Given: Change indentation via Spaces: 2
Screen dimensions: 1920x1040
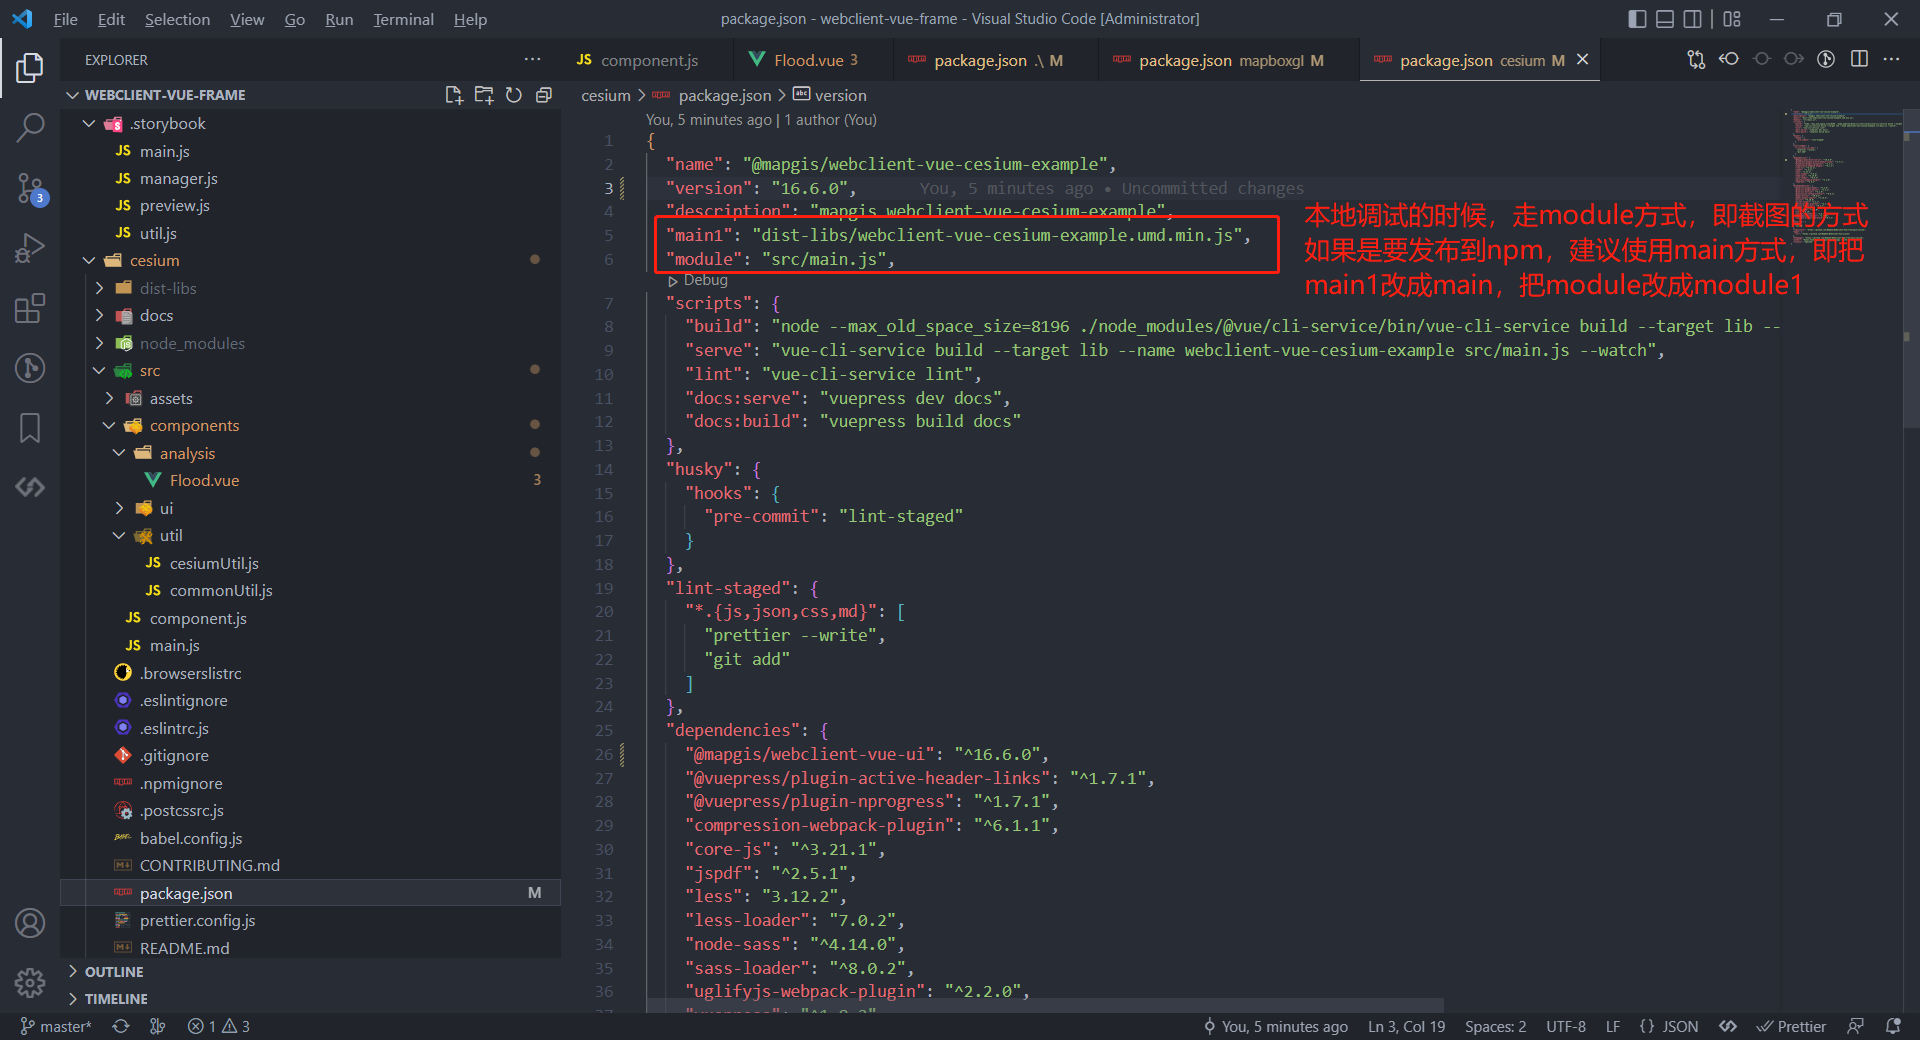Looking at the screenshot, I should click(1495, 1026).
